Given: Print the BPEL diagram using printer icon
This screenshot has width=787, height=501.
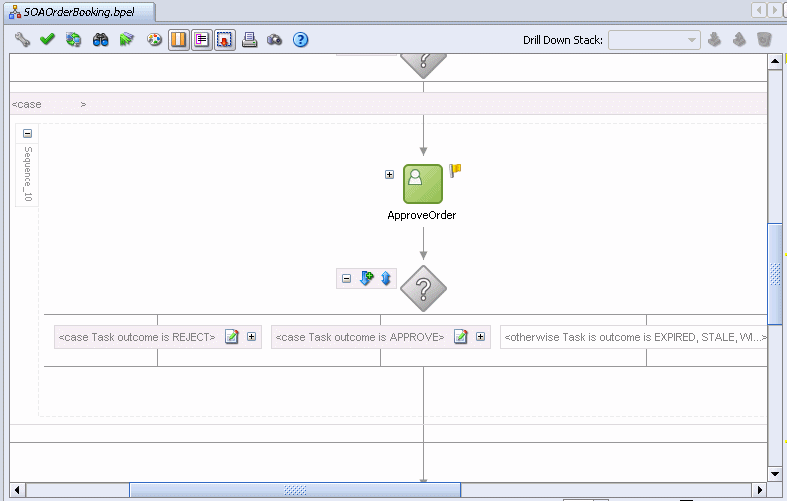Looking at the screenshot, I should click(249, 40).
